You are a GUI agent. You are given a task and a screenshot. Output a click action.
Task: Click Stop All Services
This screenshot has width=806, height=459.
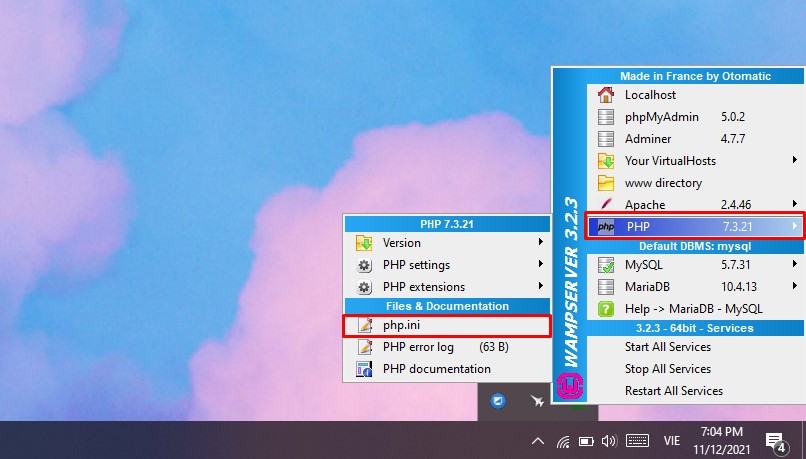pyautogui.click(x=667, y=369)
